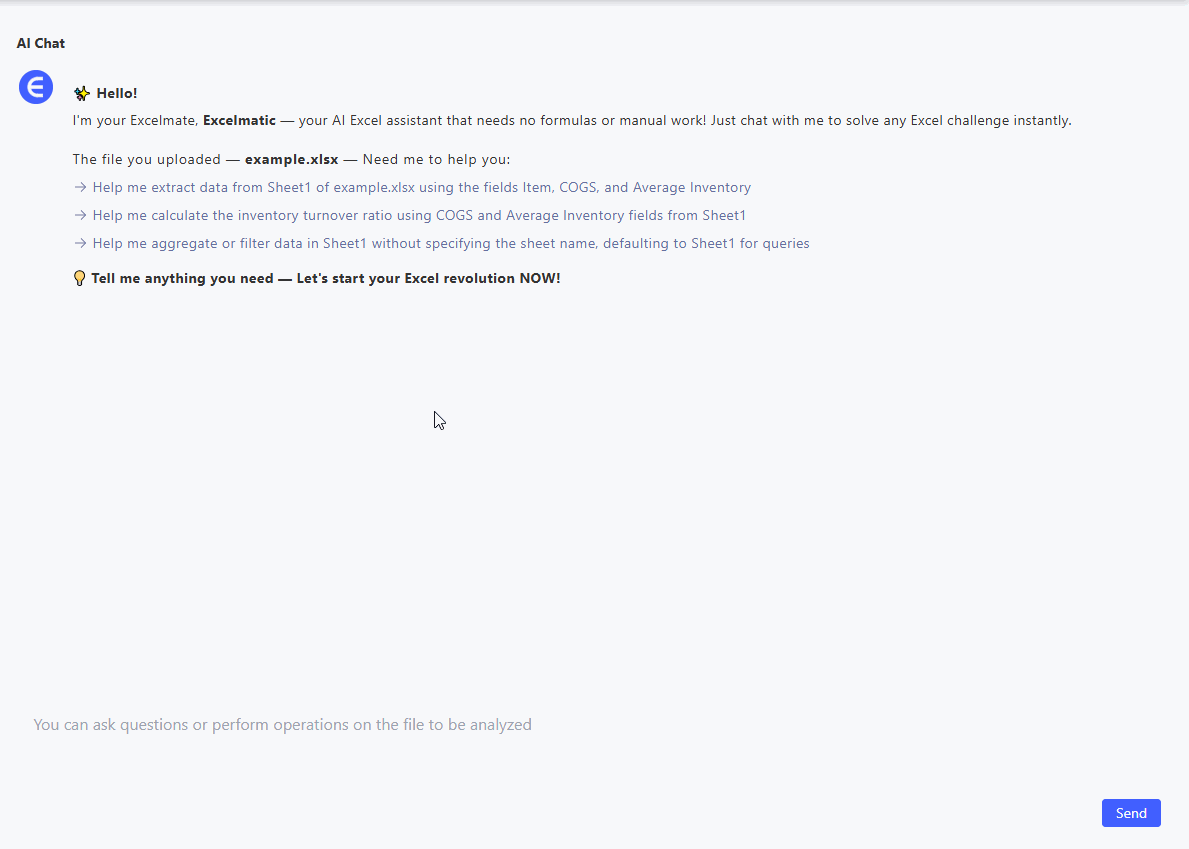Click "Need me to help you:" text
1189x849 pixels.
pos(436,159)
